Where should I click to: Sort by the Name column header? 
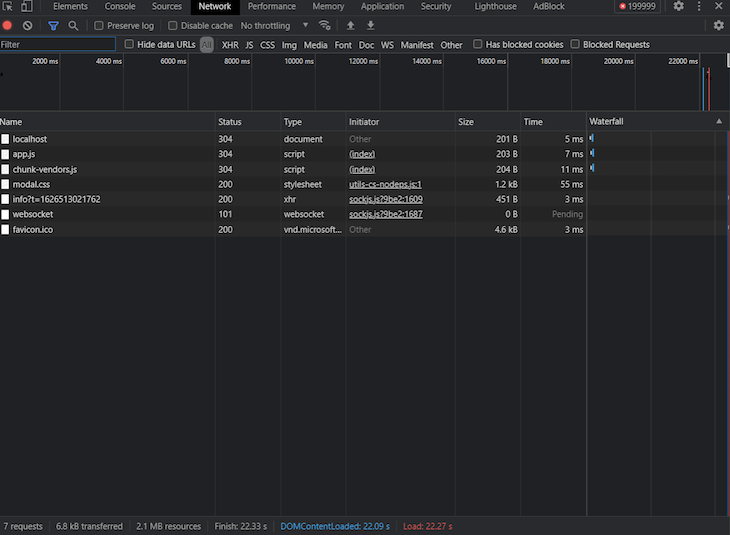[107, 122]
